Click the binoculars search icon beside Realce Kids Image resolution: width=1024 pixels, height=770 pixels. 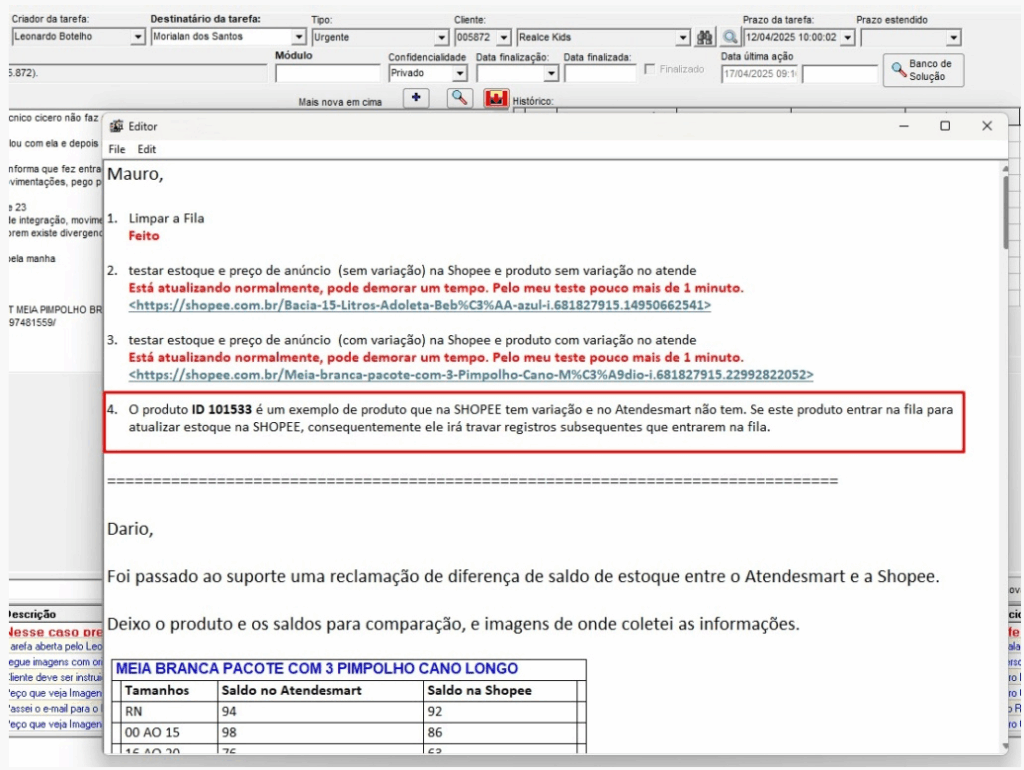coord(704,38)
